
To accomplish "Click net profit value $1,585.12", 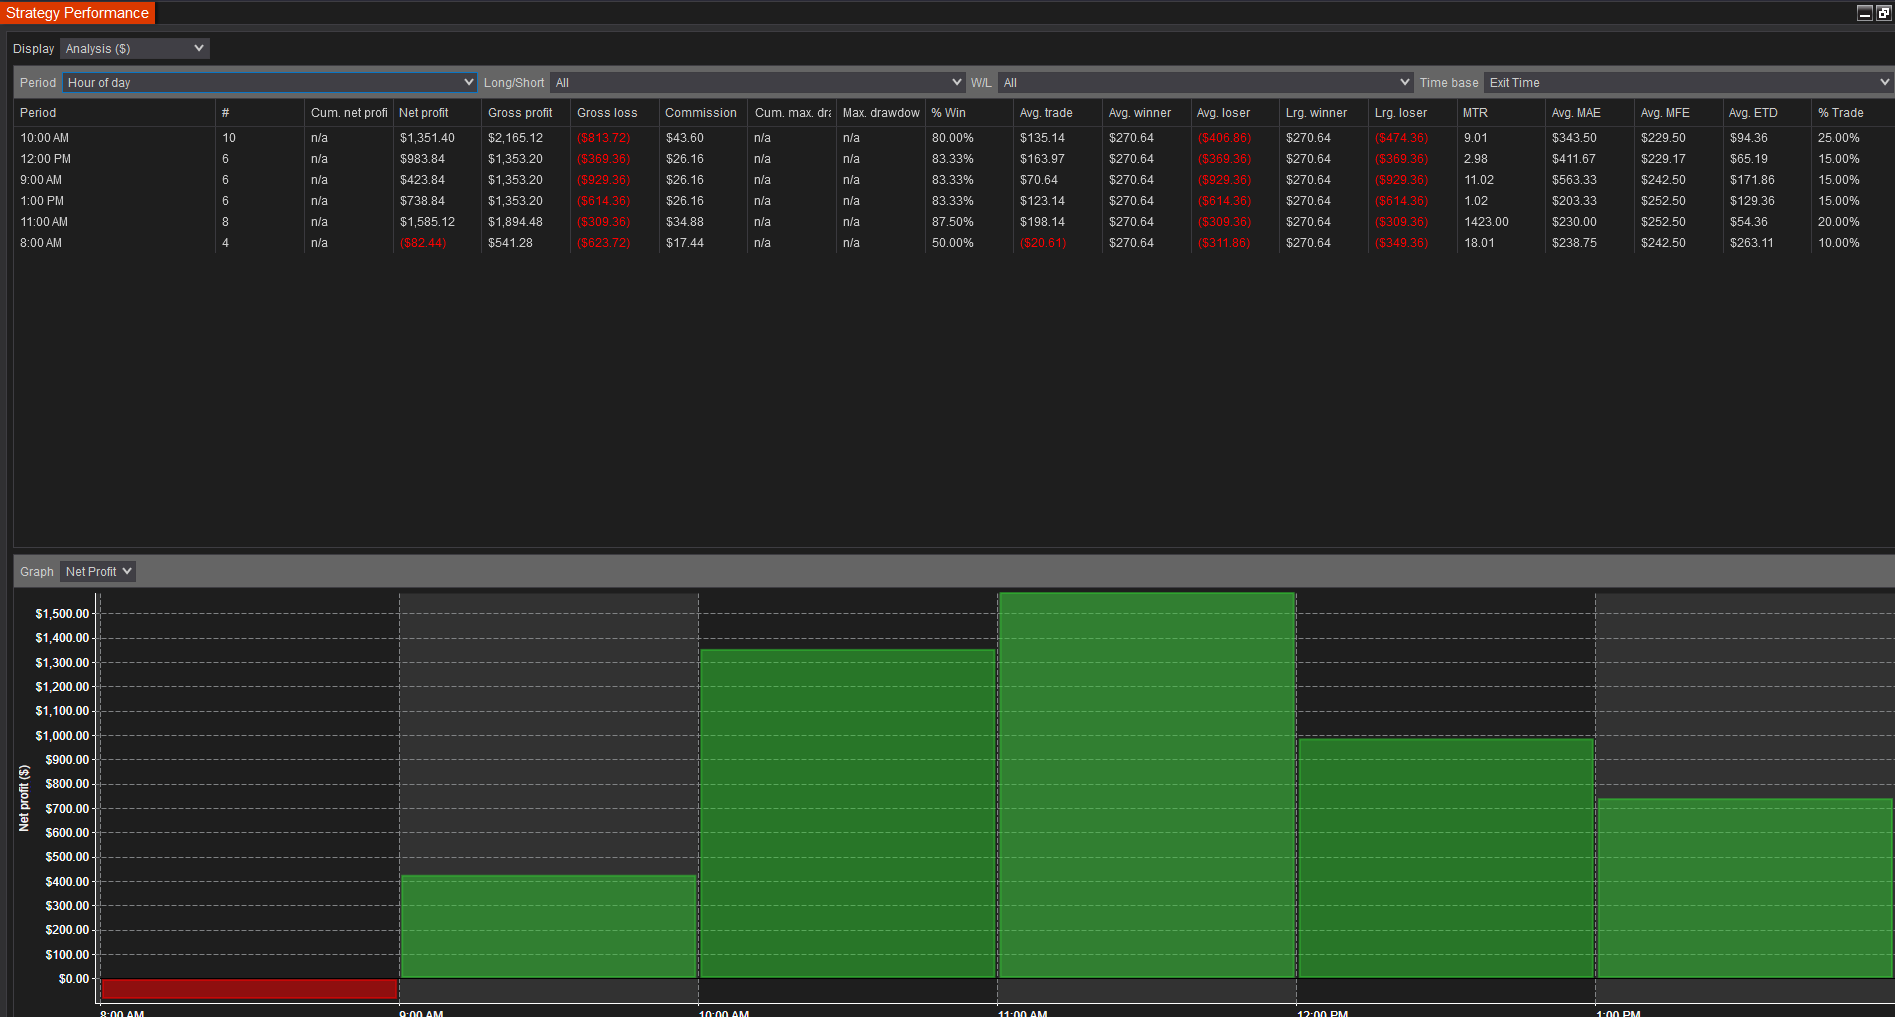I will (427, 222).
